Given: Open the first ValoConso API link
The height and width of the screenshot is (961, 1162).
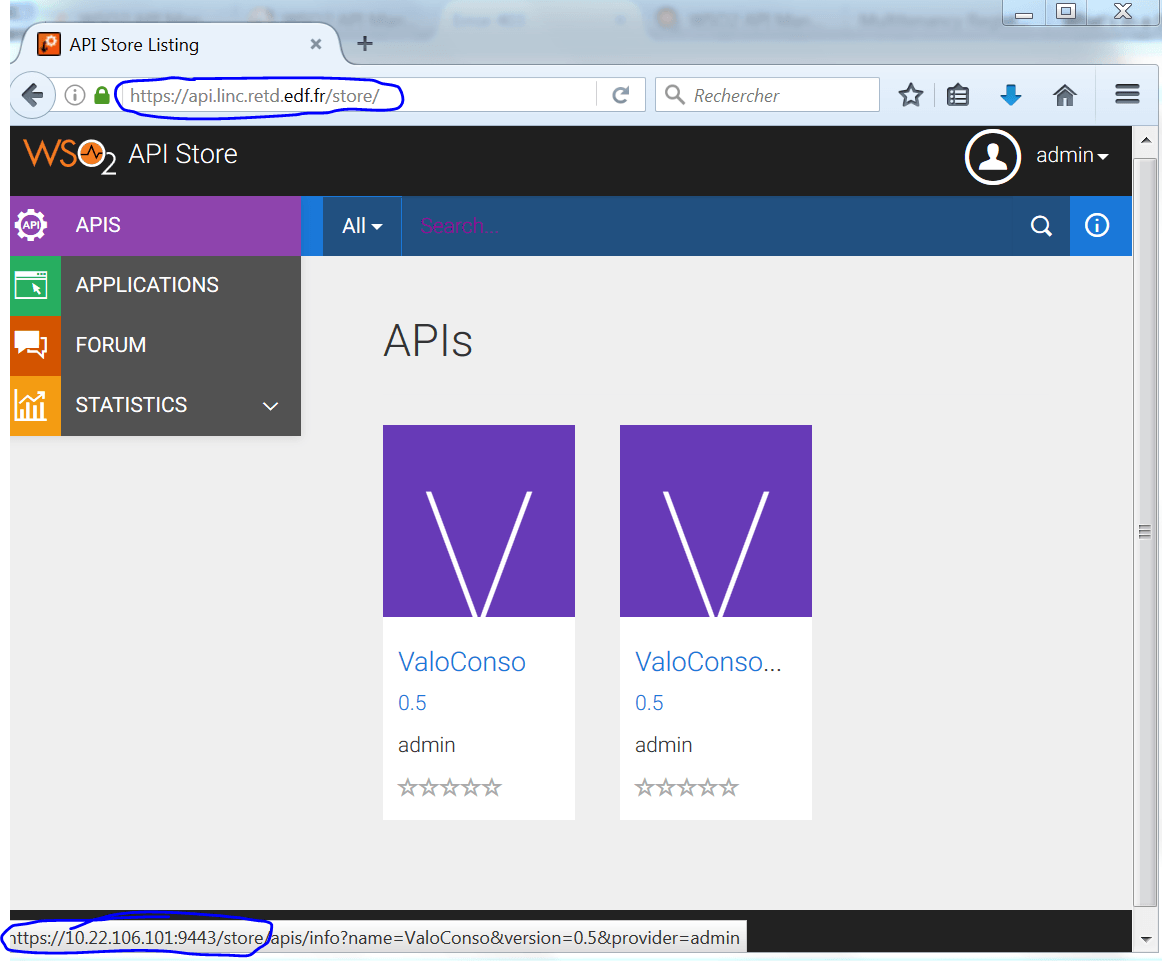Looking at the screenshot, I should (462, 662).
